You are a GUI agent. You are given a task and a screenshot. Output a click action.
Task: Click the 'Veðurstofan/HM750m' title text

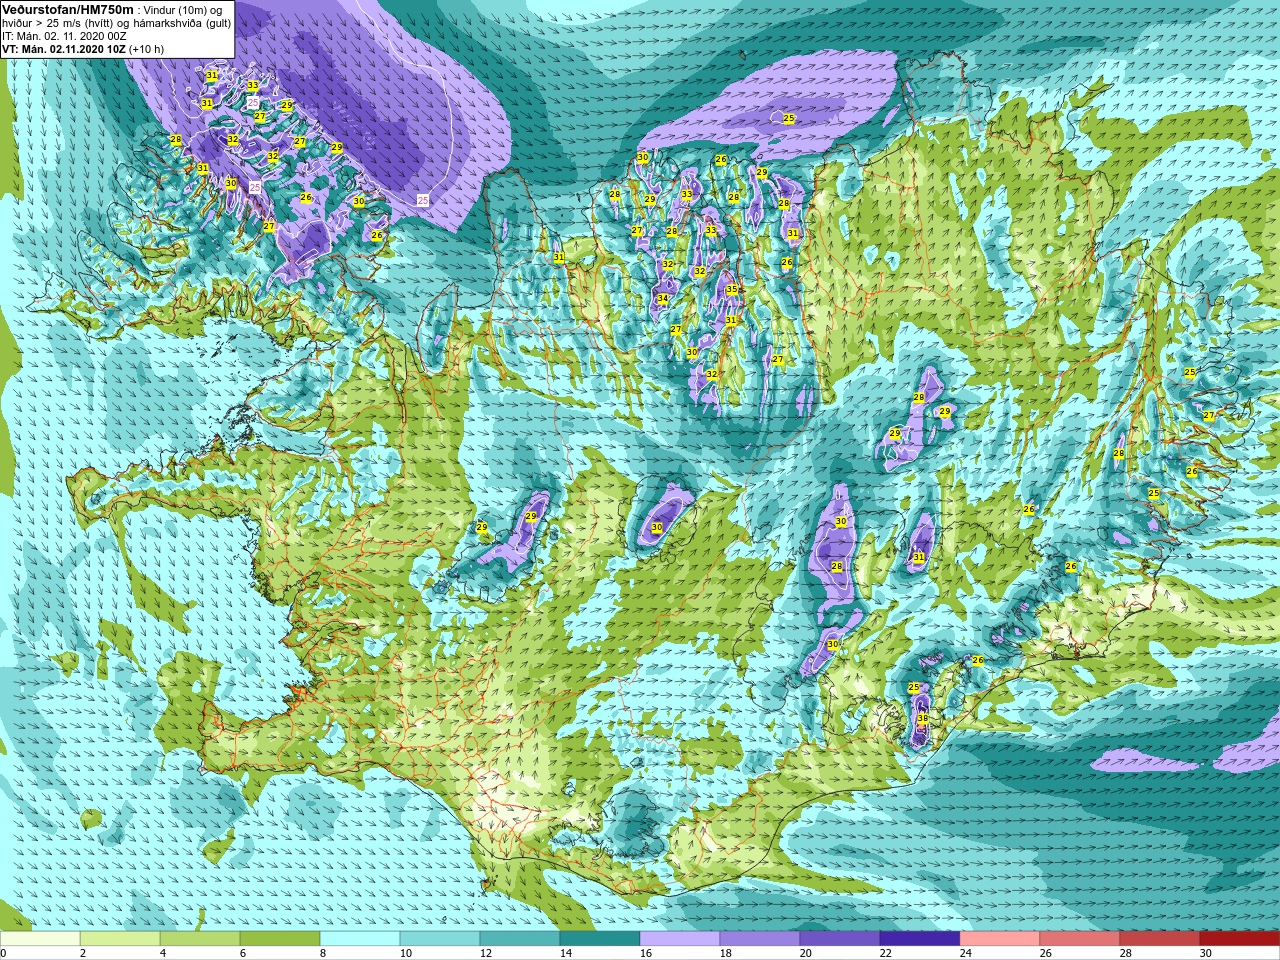[x=68, y=9]
